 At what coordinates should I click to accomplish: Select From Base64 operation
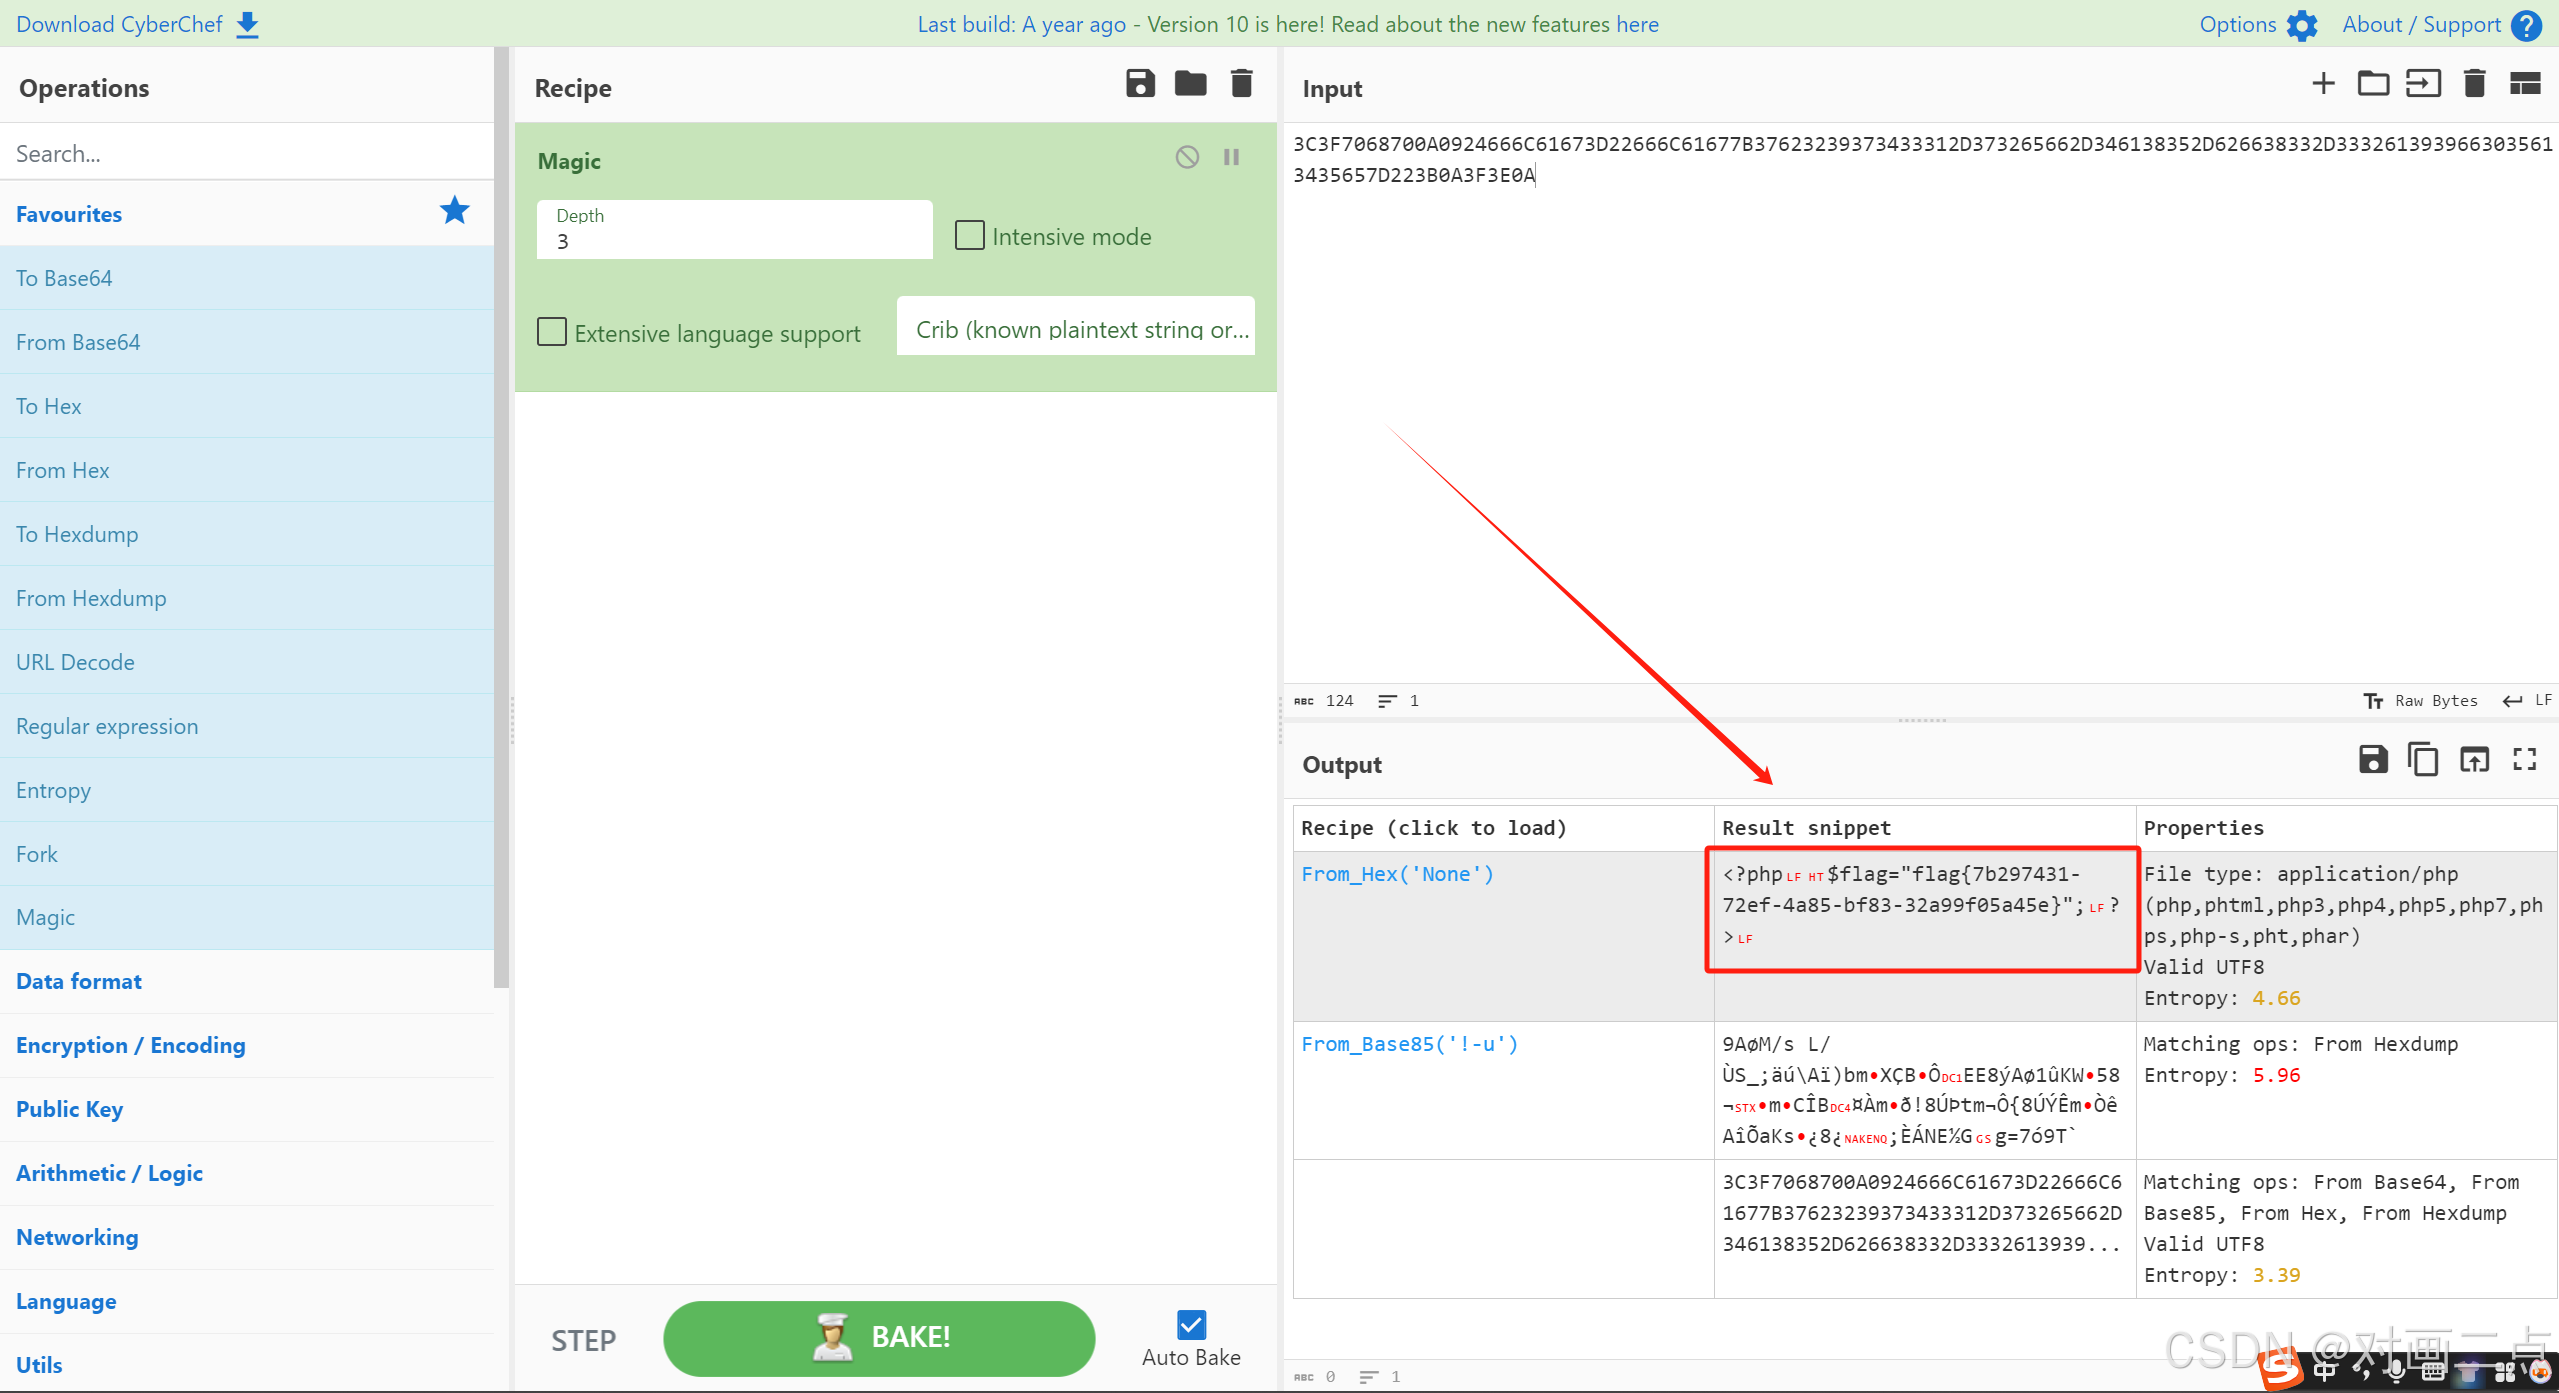tap(247, 342)
